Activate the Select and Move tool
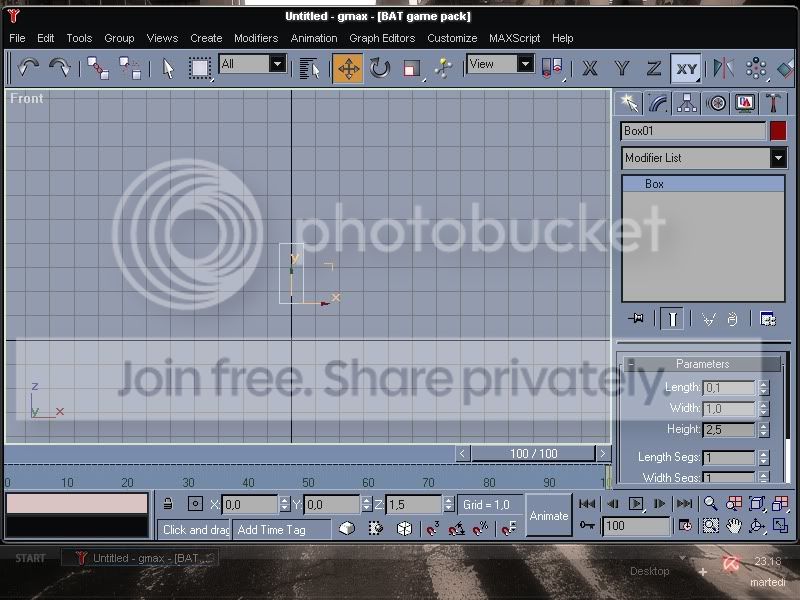The width and height of the screenshot is (800, 600). pos(348,68)
